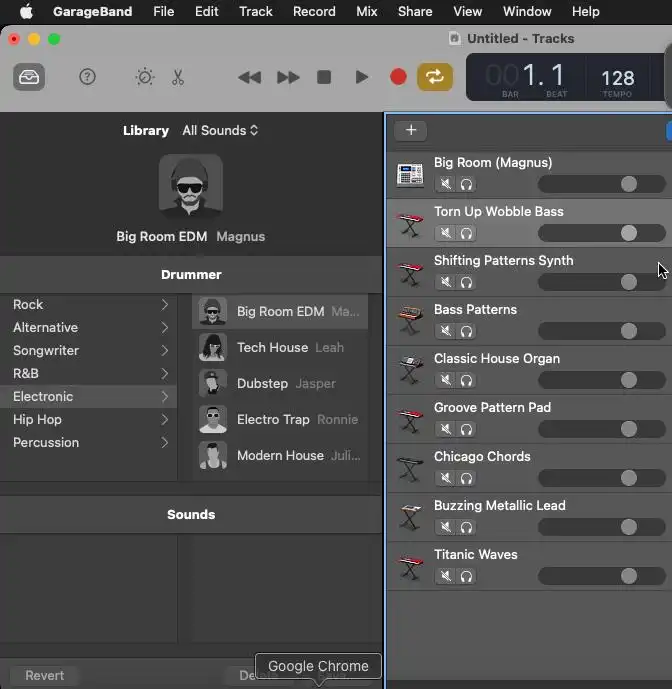Open the Record menu
This screenshot has width=672, height=689.
314,11
